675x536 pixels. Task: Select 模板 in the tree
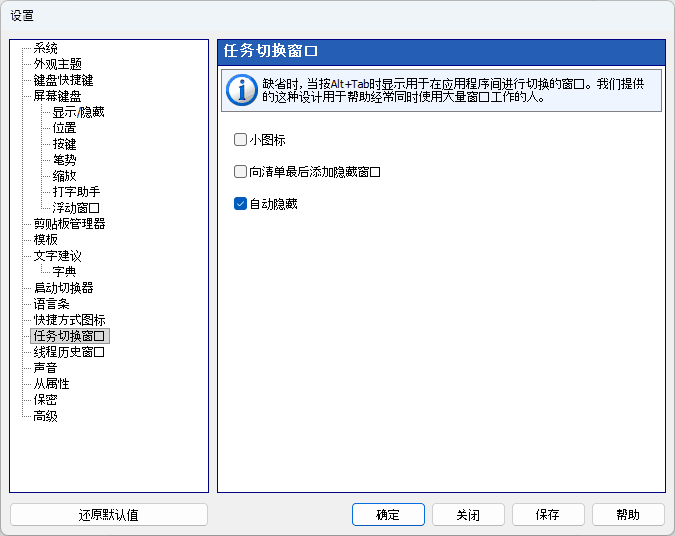(x=46, y=240)
